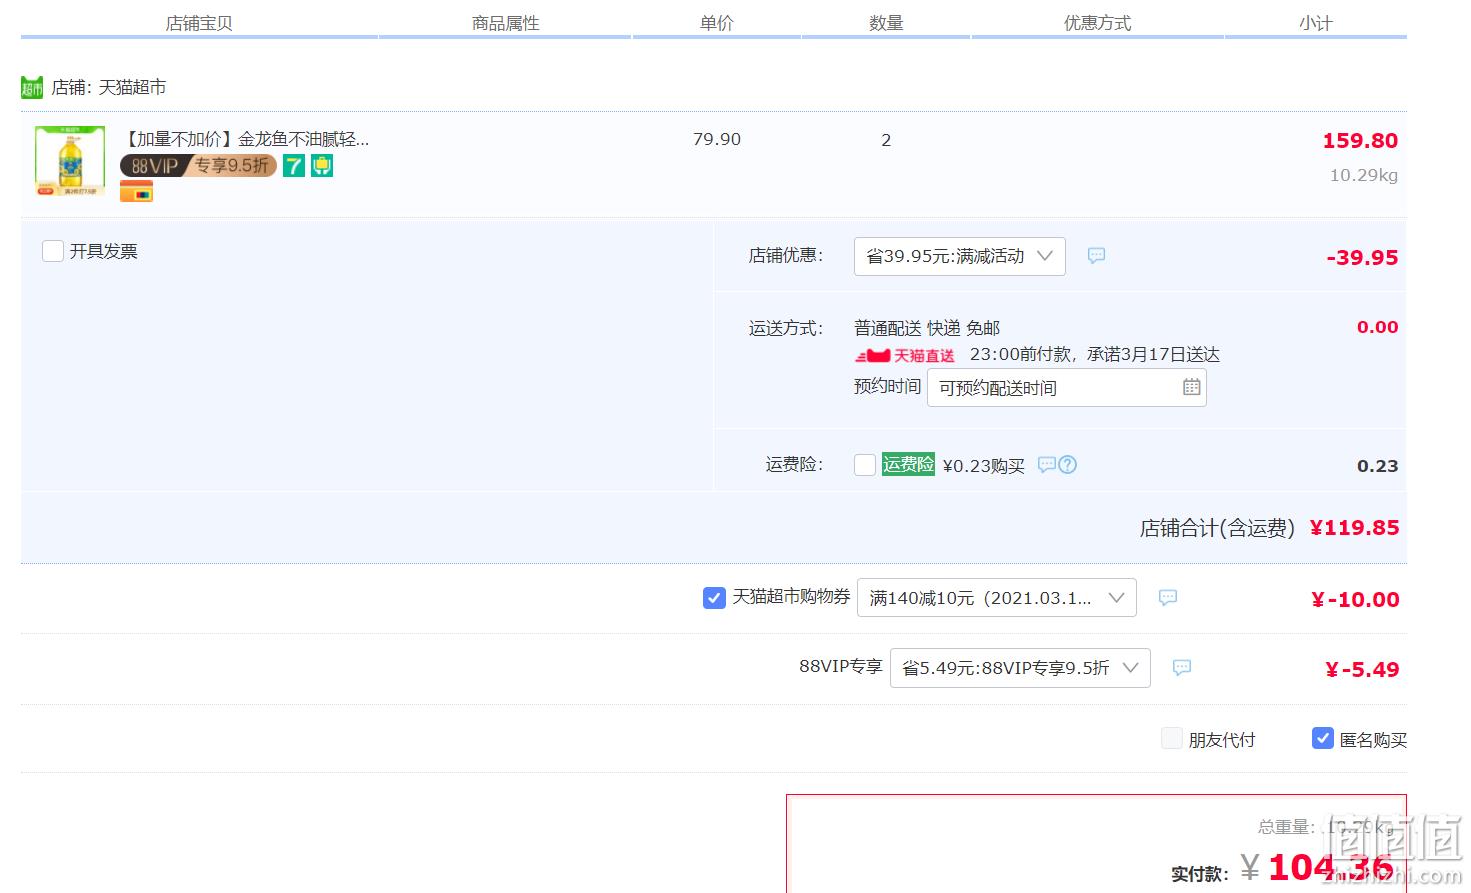The height and width of the screenshot is (893, 1471).
Task: Click the 88VIP deduction ¥-5.49
Action: pos(1362,670)
